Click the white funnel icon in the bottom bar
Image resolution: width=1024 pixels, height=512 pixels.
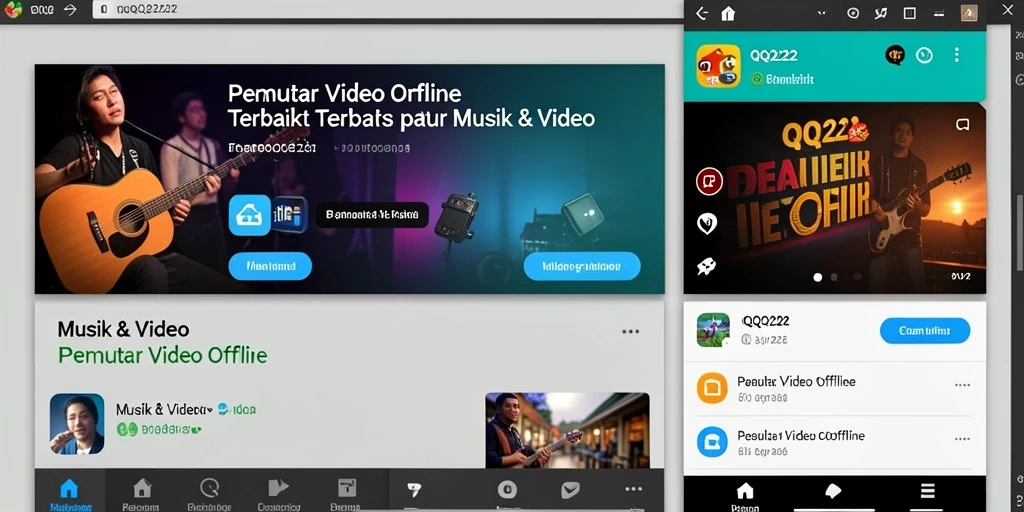413,490
